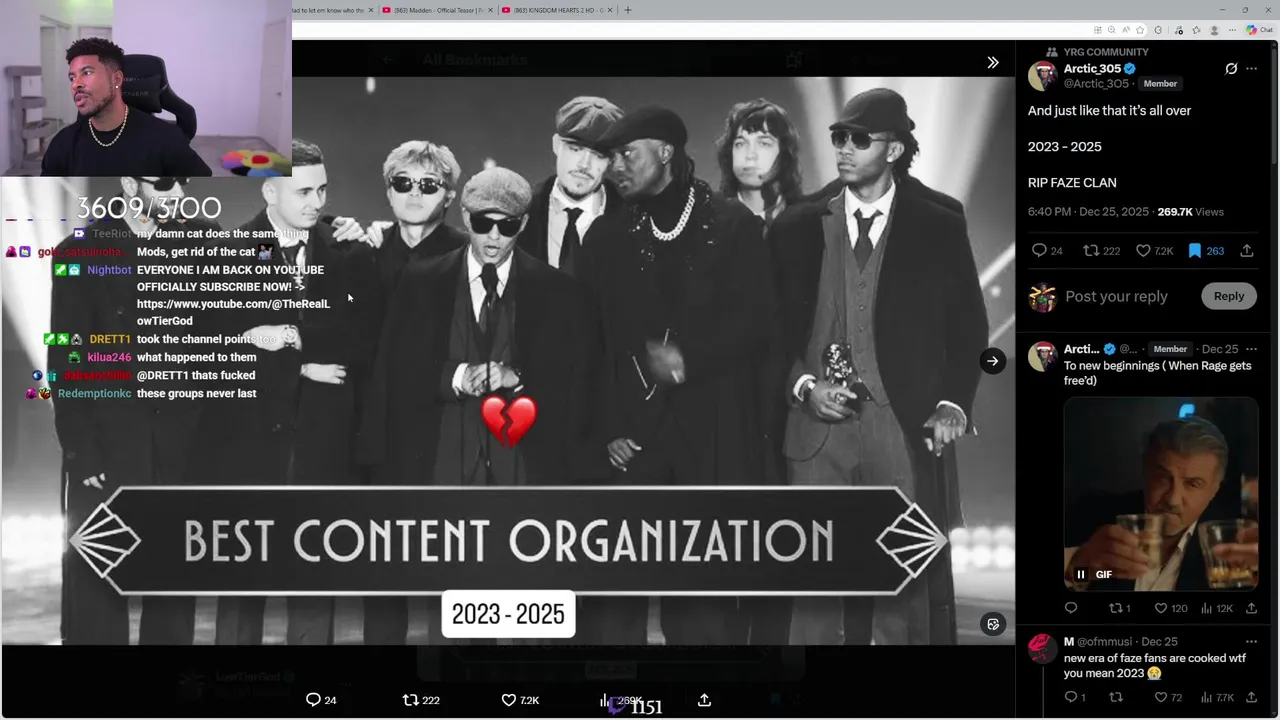Click the Reply button beside reply field
The width and height of the screenshot is (1280, 720).
(x=1229, y=296)
